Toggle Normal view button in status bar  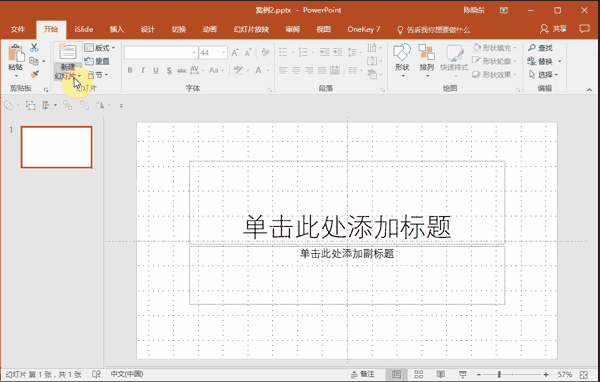point(396,374)
